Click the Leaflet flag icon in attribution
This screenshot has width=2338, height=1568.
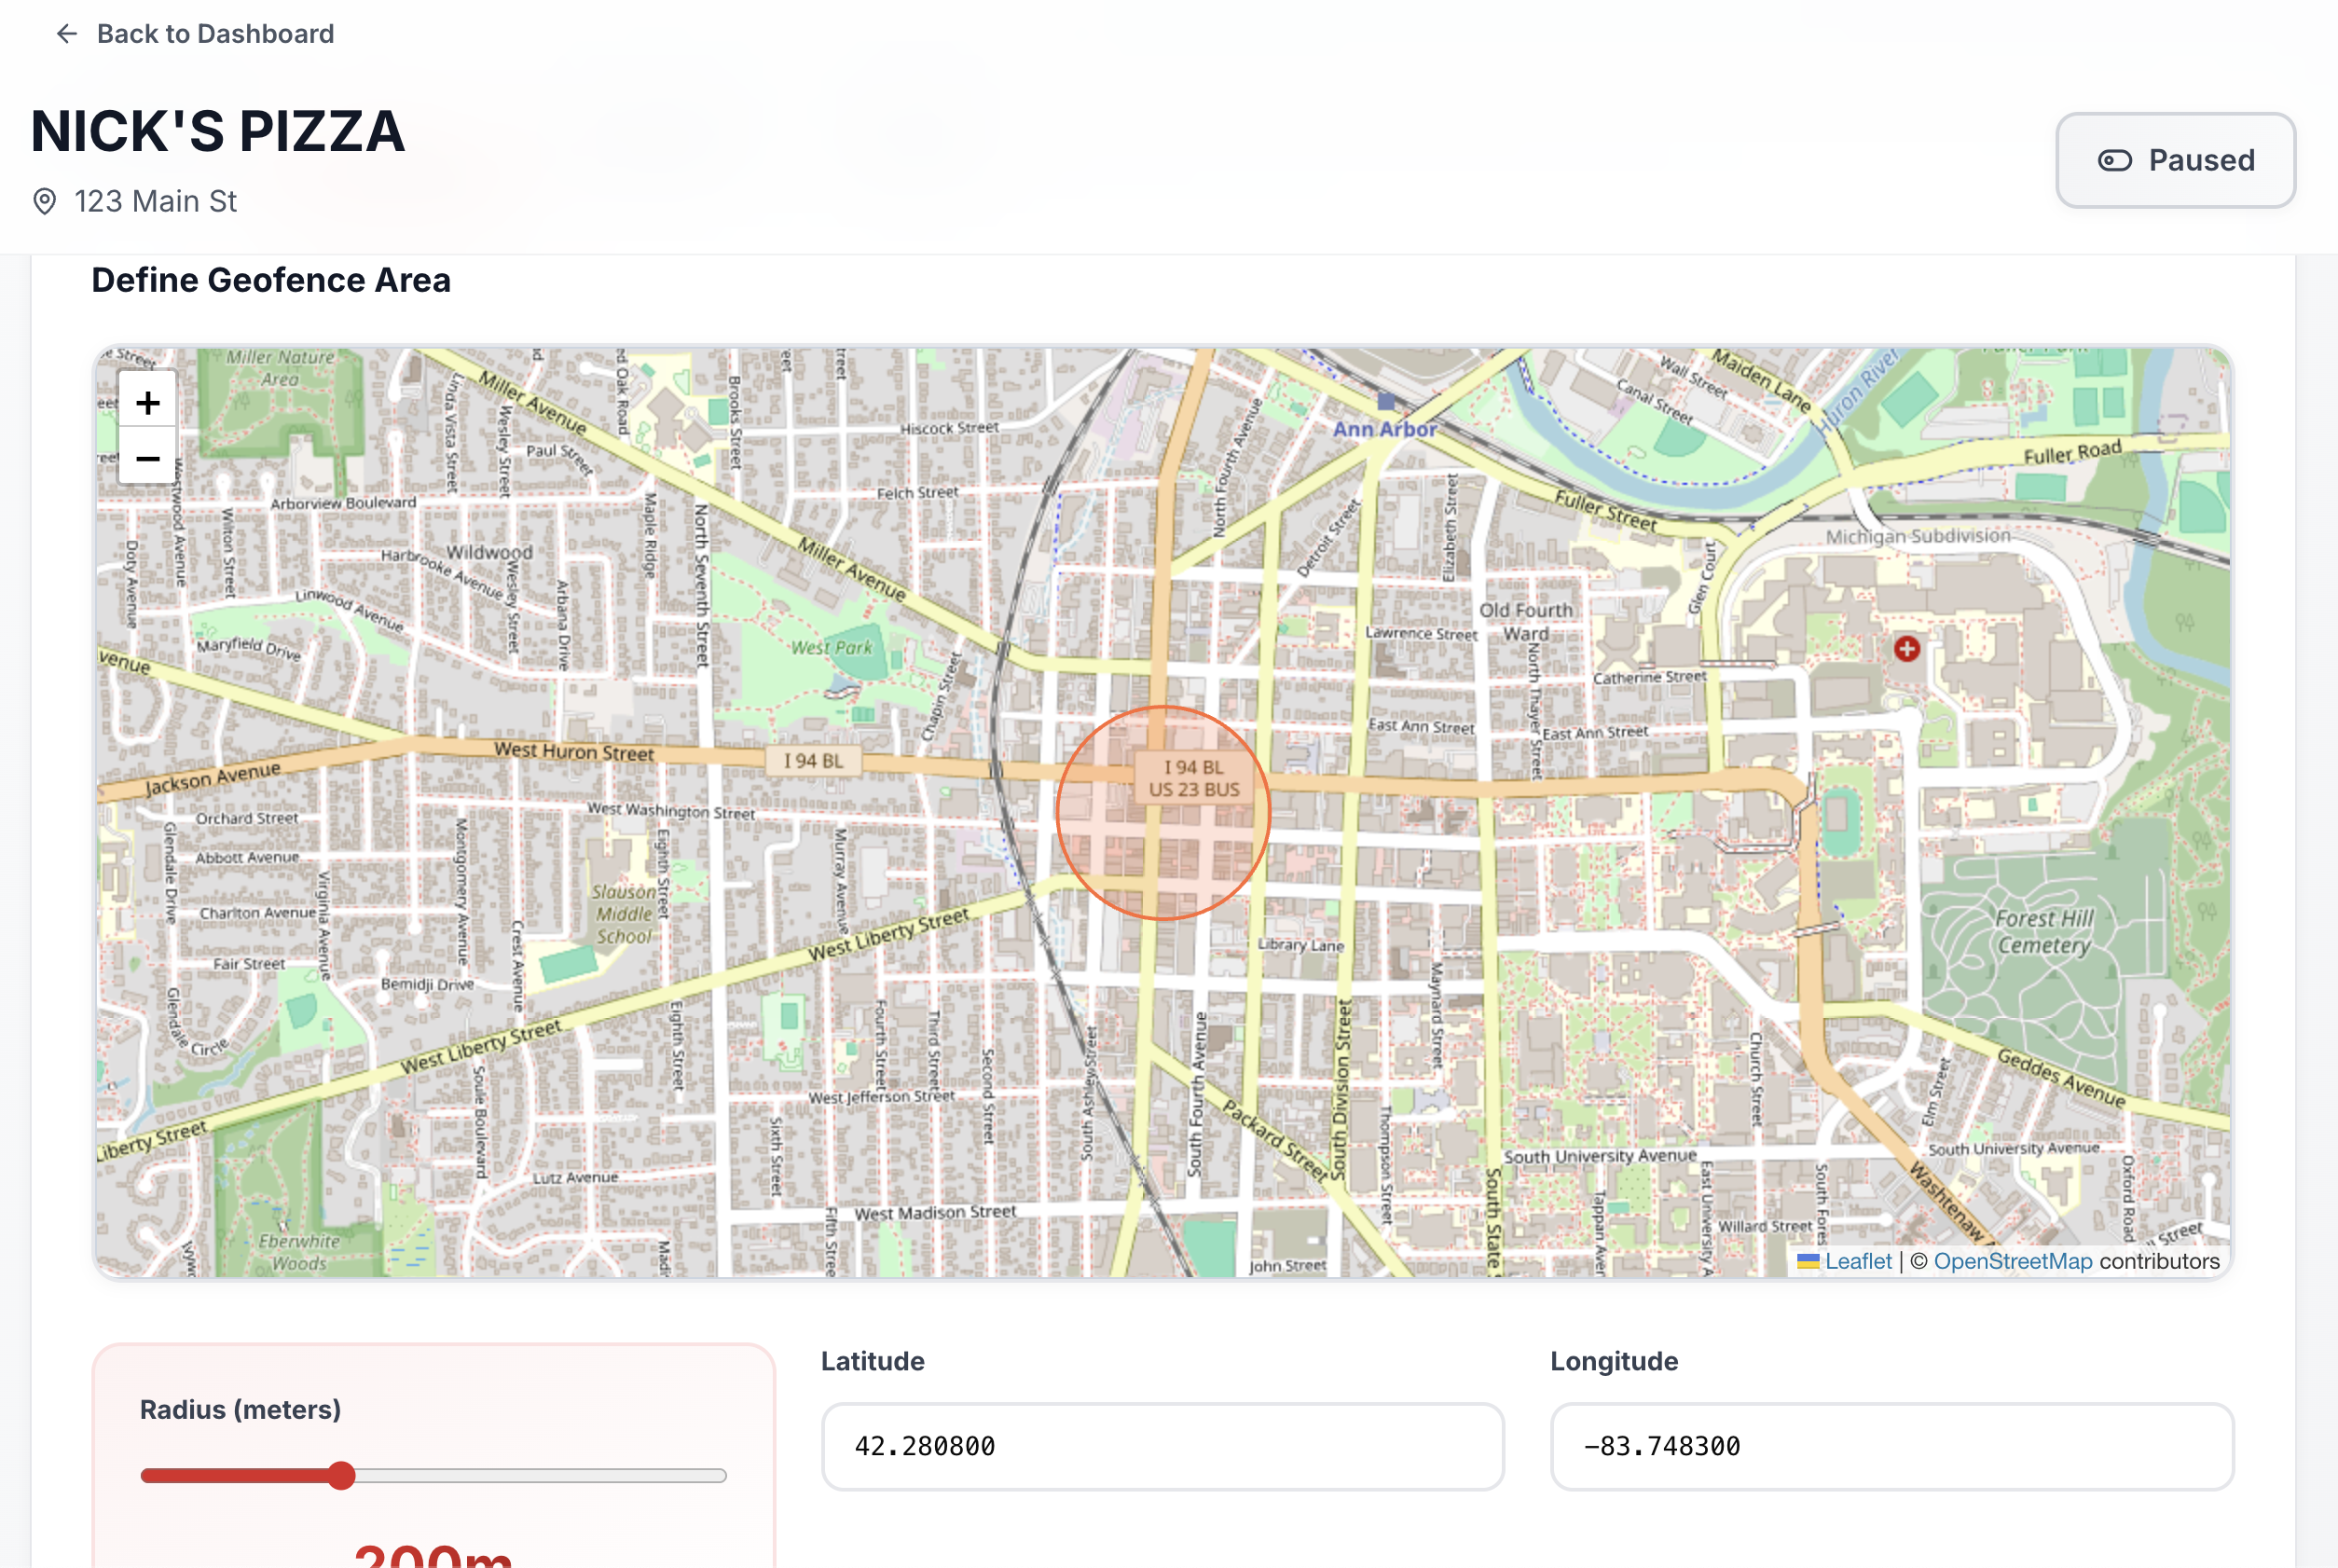tap(1807, 1262)
